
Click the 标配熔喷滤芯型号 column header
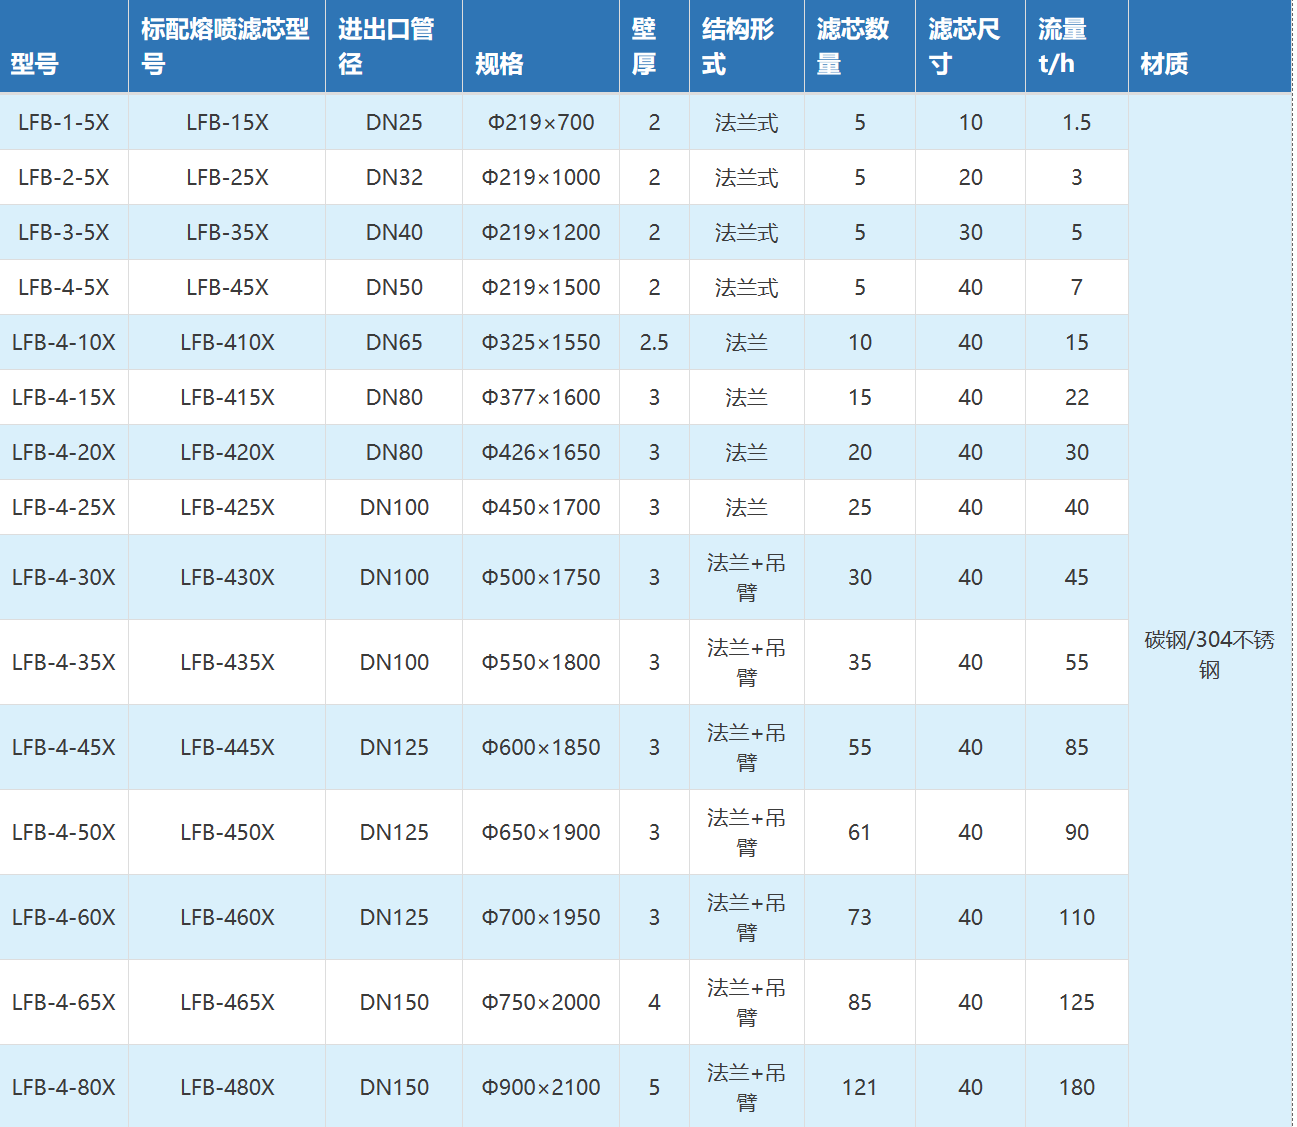(x=227, y=46)
